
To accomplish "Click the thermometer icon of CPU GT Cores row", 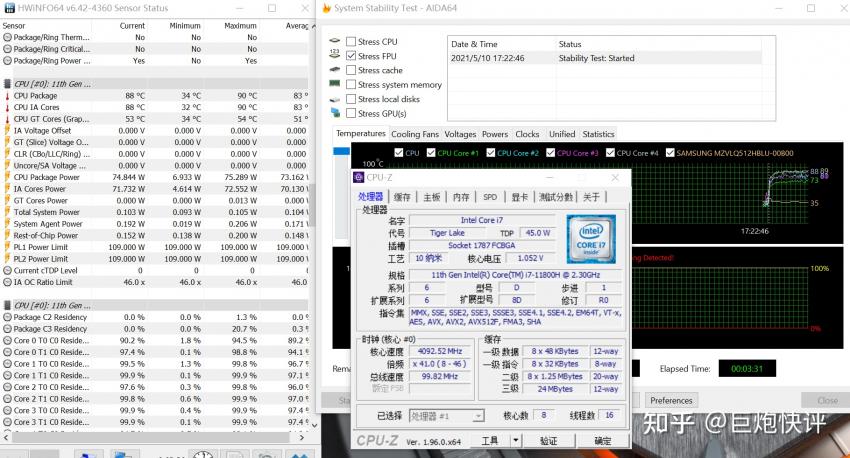I will pos(7,119).
